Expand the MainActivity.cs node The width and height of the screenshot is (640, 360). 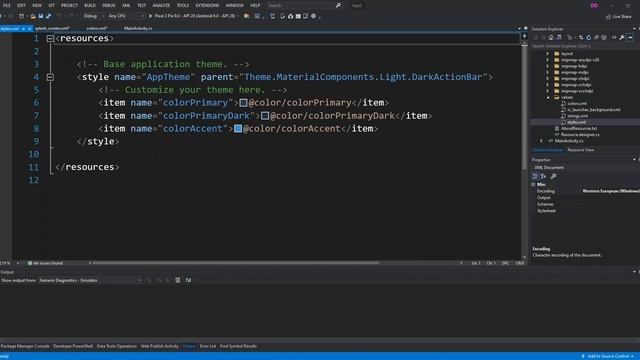pyautogui.click(x=542, y=141)
